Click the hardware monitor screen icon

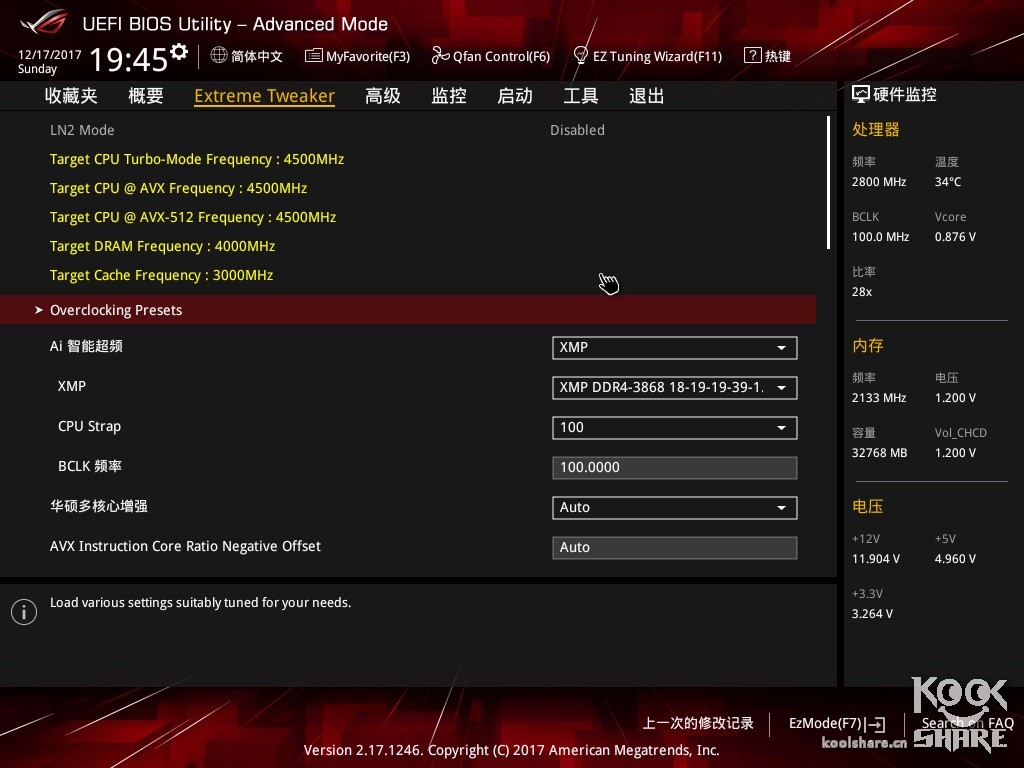coord(860,95)
